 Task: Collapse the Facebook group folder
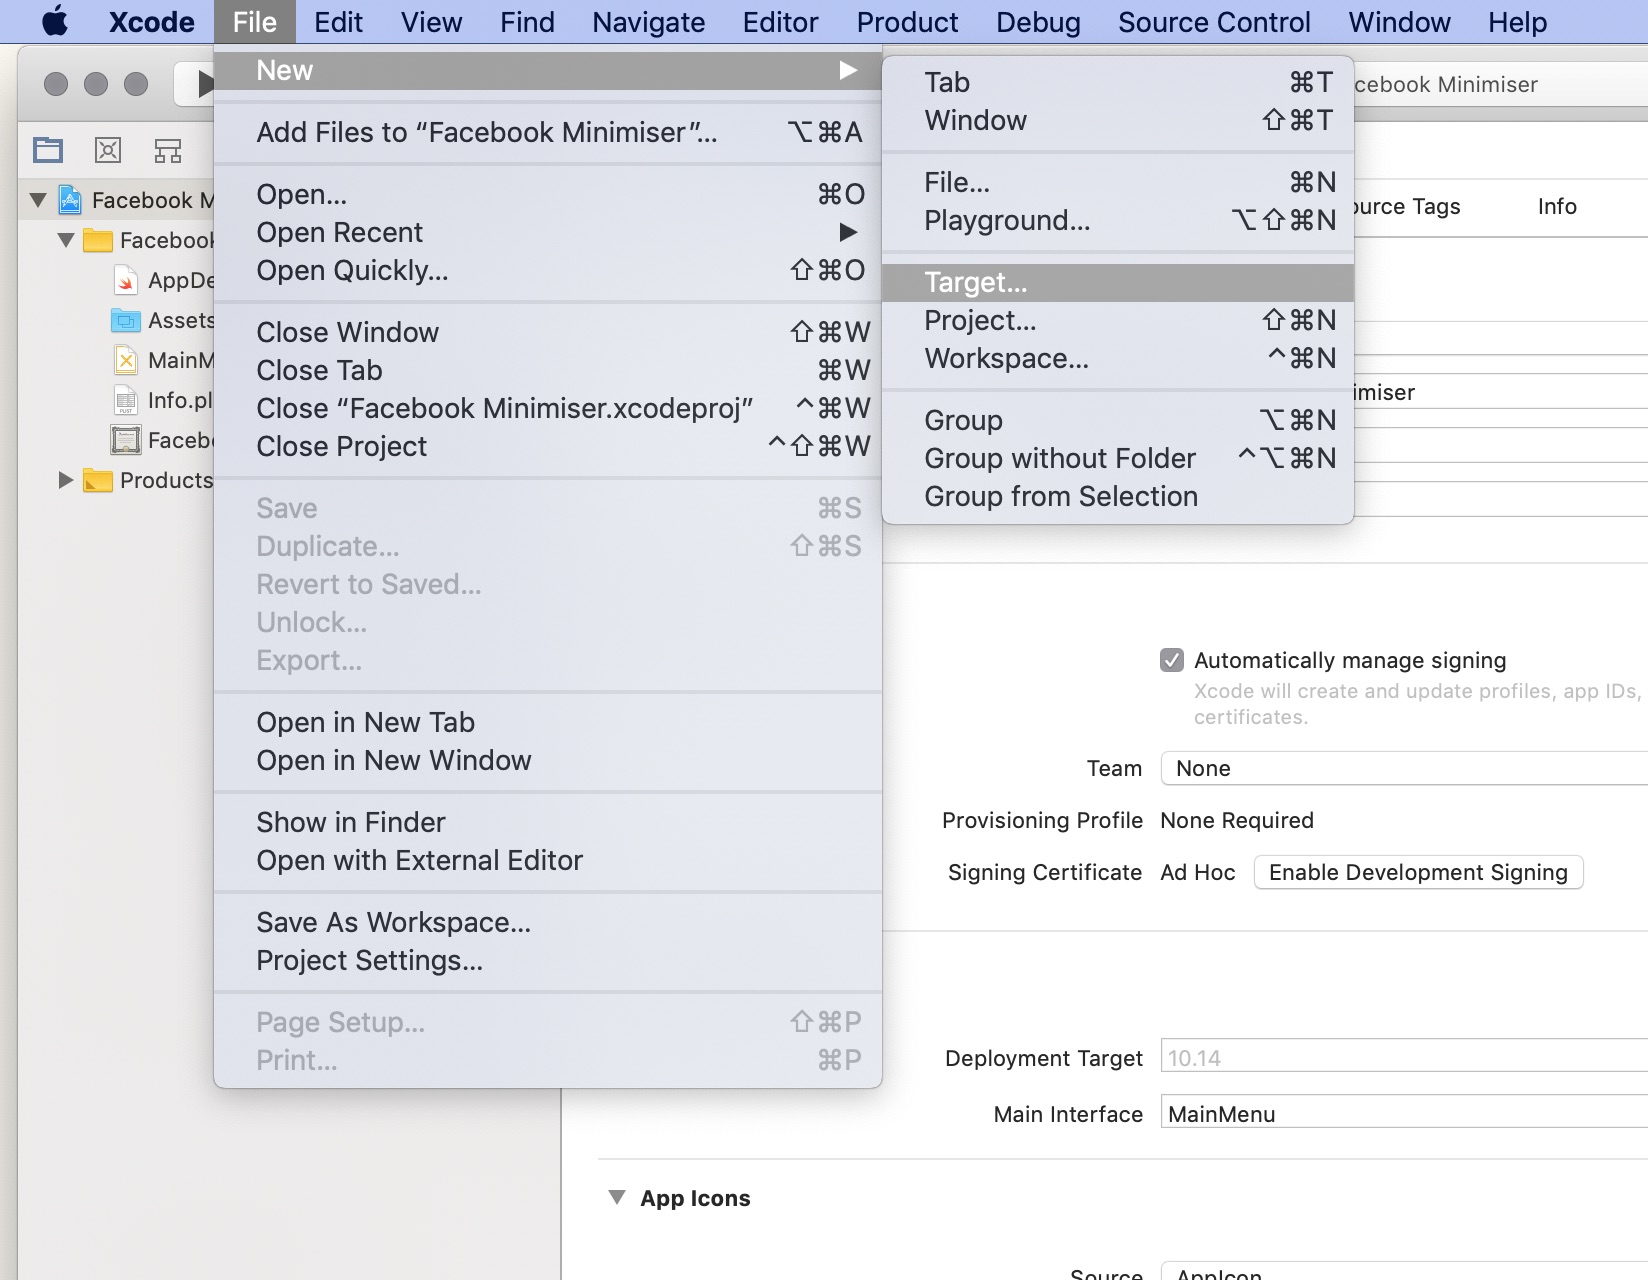(66, 240)
